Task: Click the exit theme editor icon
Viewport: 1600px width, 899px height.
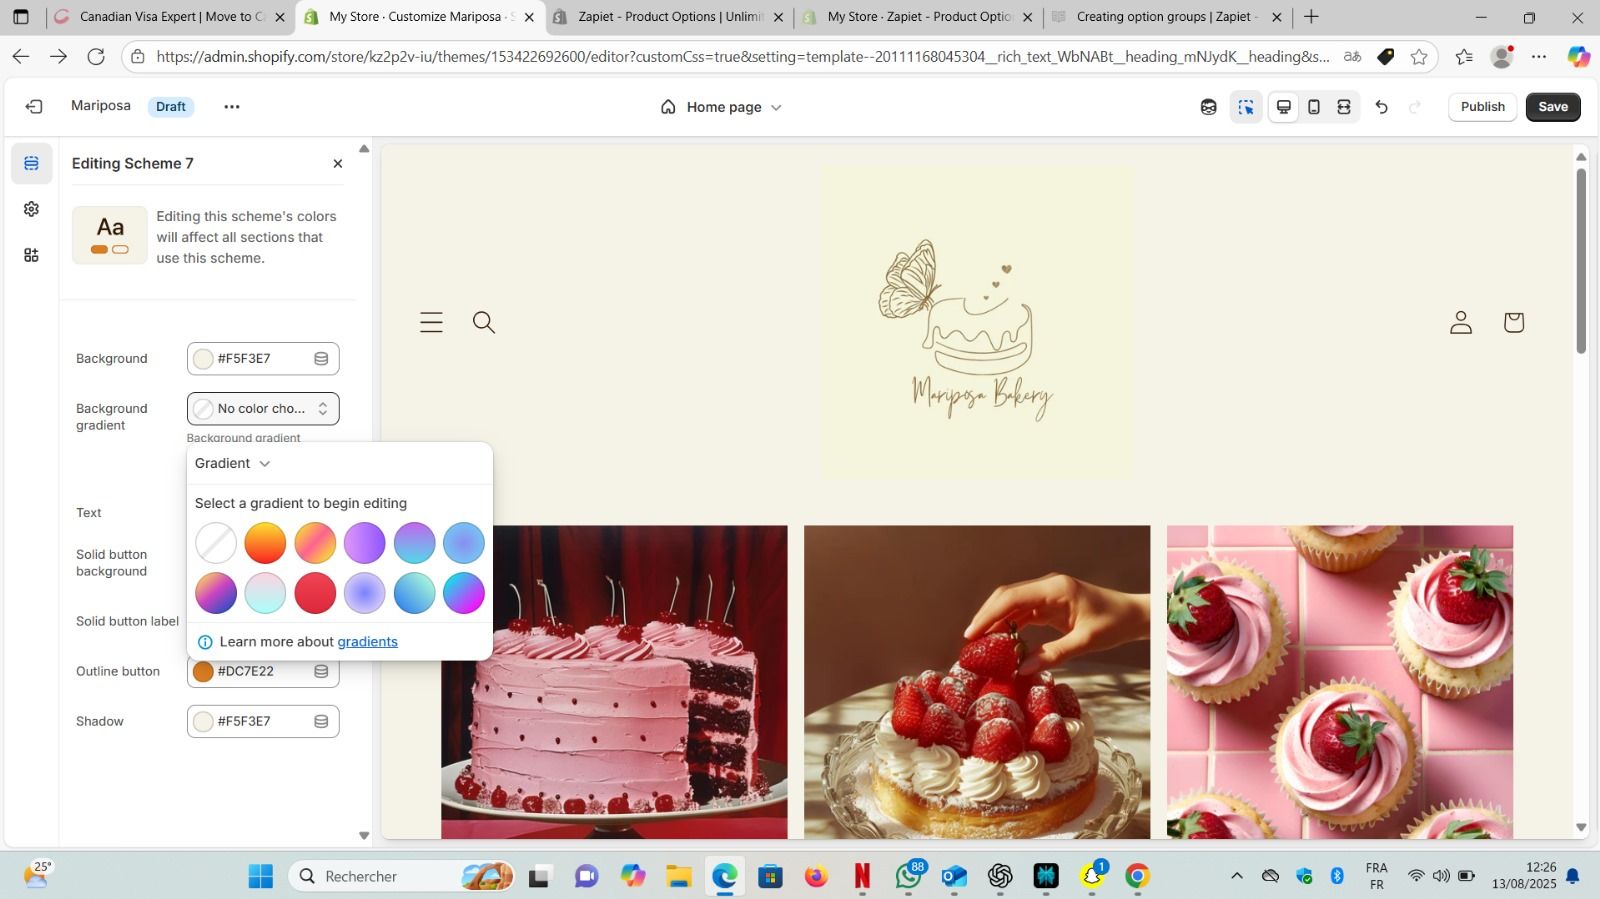Action: tap(34, 107)
